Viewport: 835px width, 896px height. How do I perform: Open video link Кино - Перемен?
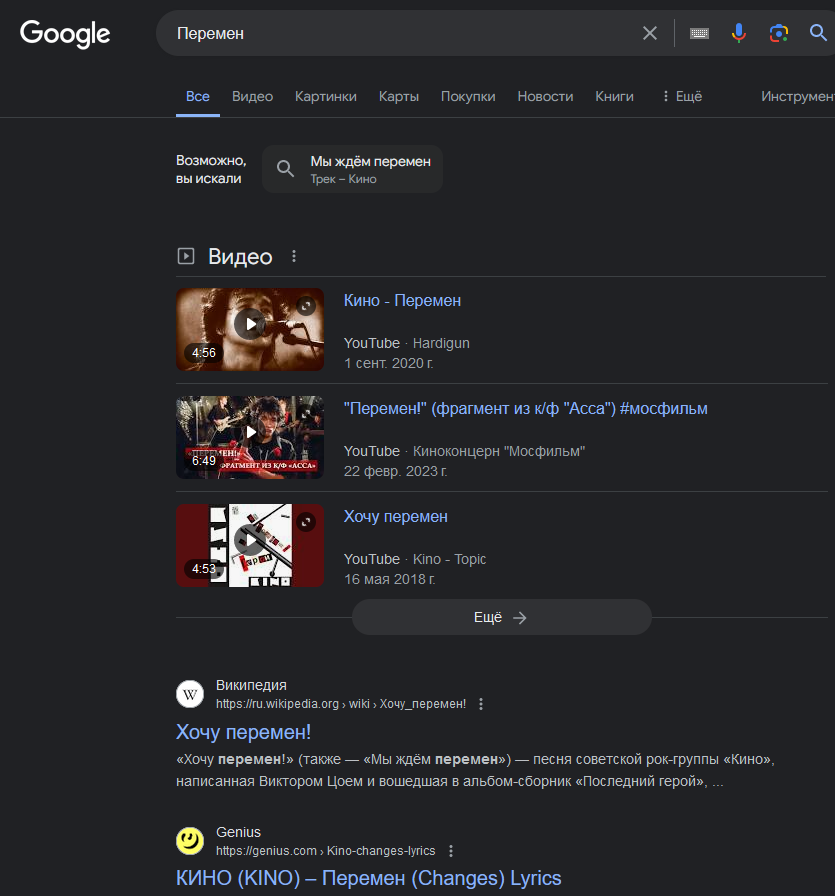pos(402,301)
